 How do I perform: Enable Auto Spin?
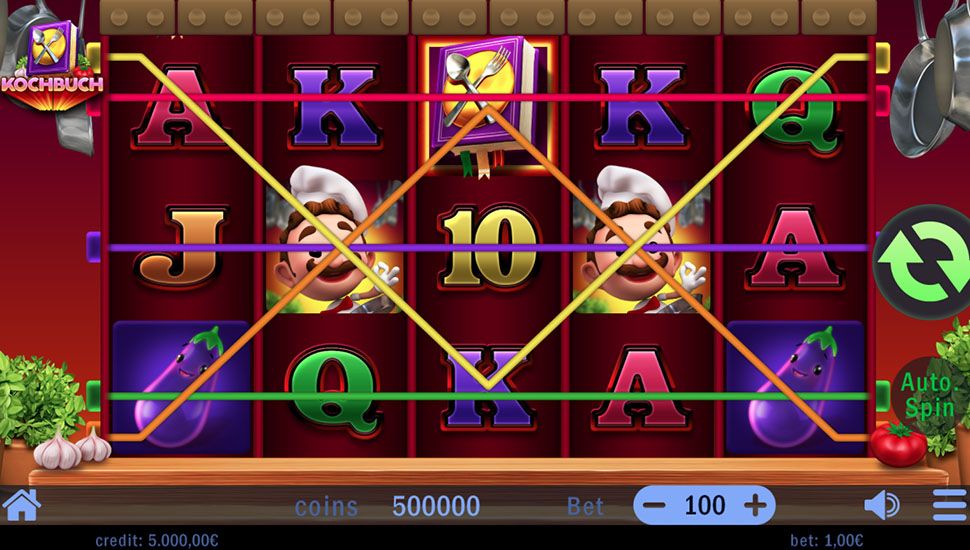(927, 395)
